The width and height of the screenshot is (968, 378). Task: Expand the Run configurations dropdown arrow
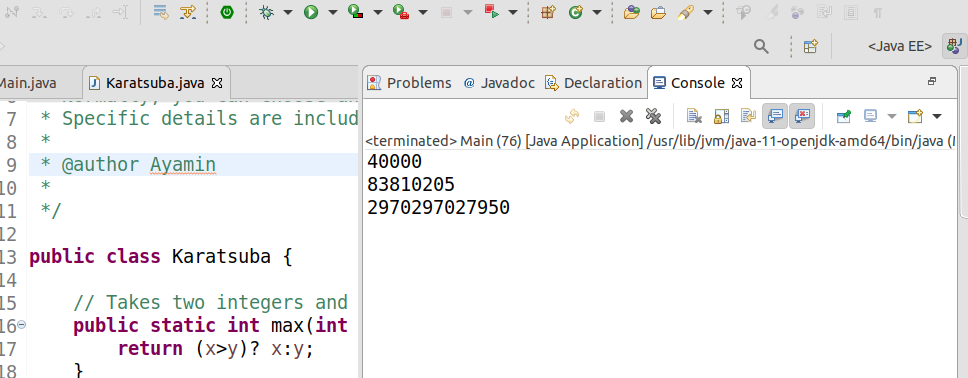[x=333, y=12]
